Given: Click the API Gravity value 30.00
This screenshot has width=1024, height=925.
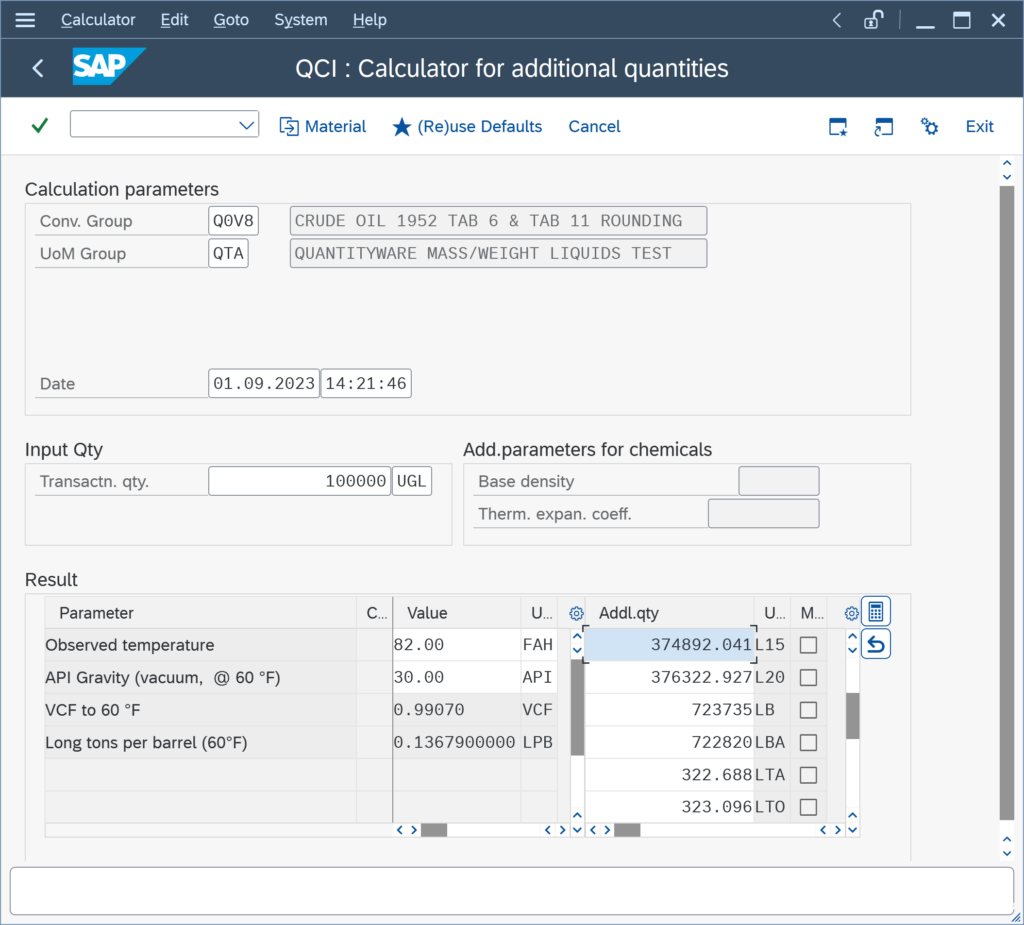Looking at the screenshot, I should (x=456, y=677).
